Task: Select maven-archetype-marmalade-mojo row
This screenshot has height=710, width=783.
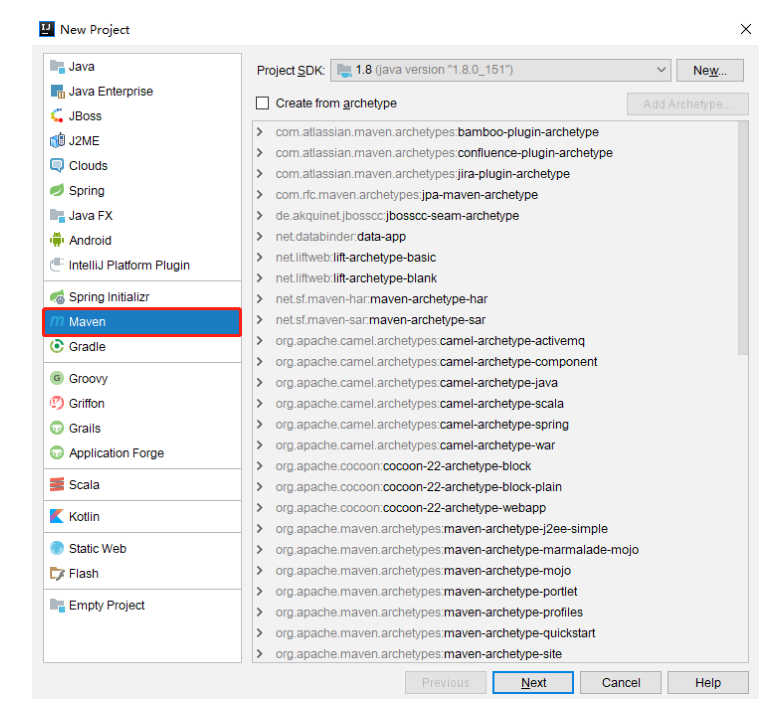Action: point(495,550)
